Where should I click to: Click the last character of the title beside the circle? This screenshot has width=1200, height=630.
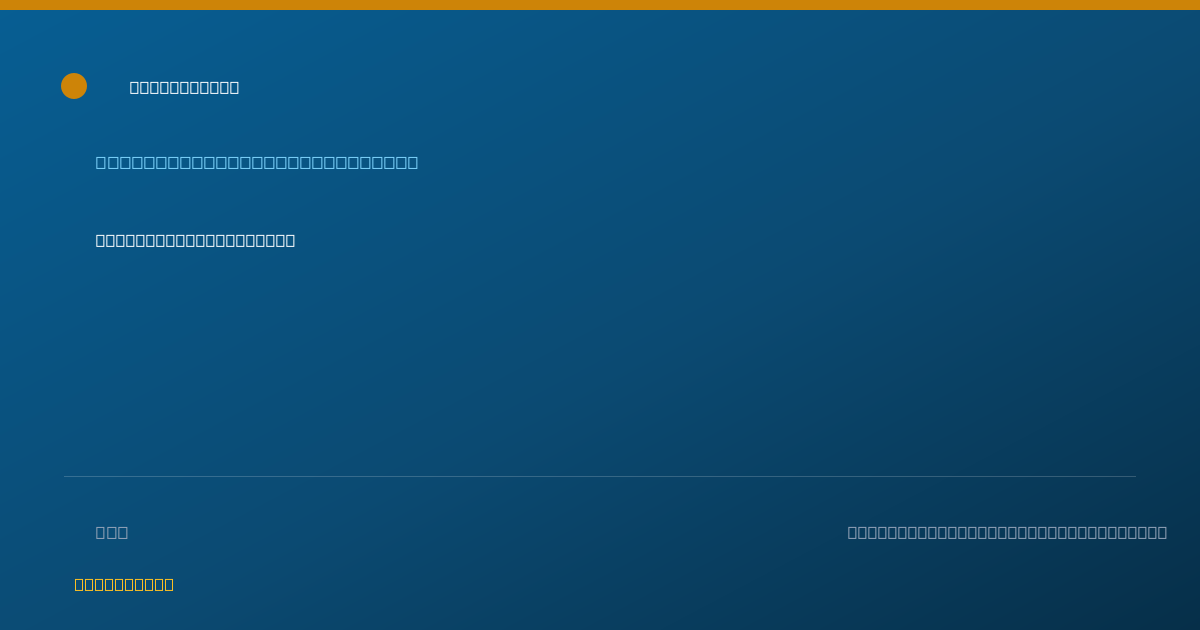click(234, 87)
